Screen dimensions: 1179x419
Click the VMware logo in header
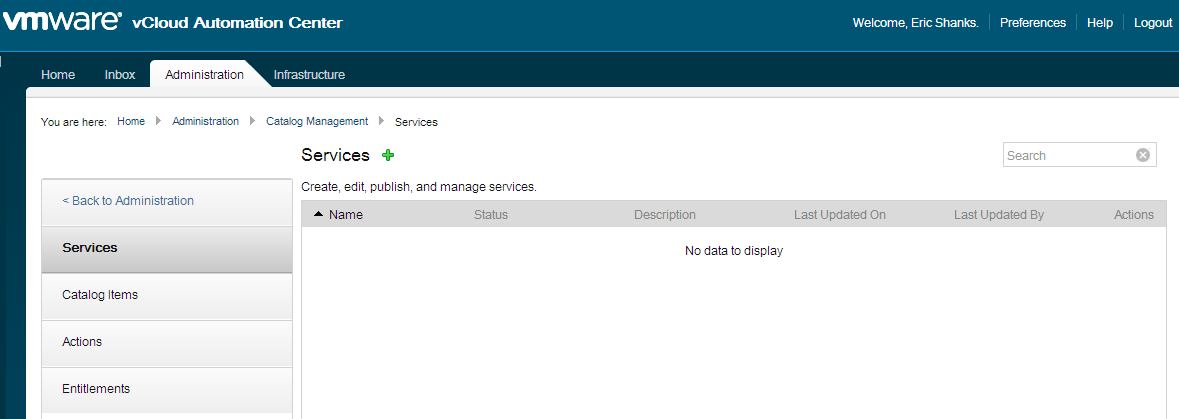coord(62,22)
